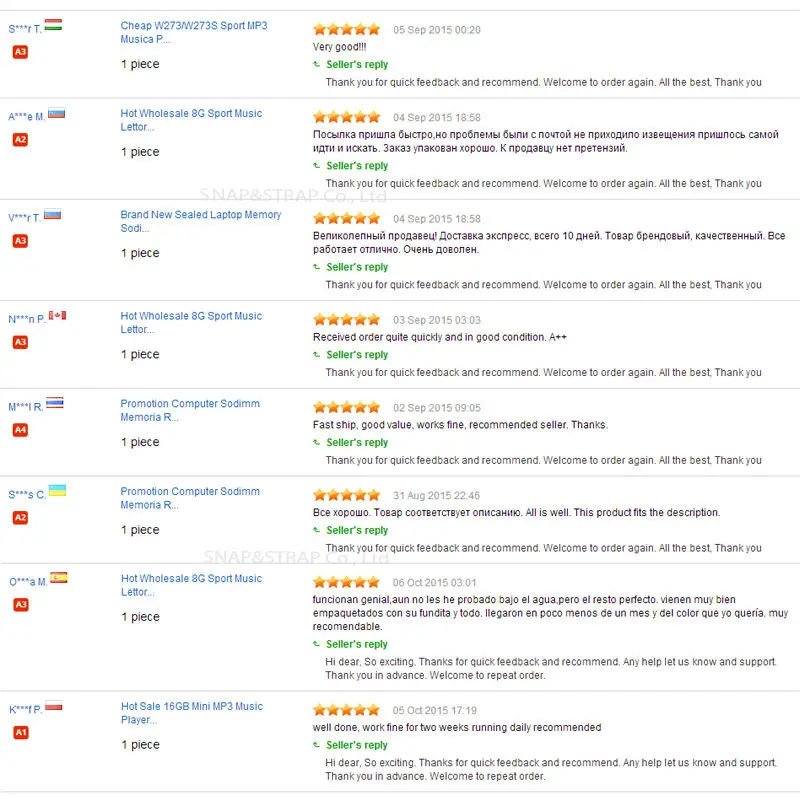The image size is (800, 800).
Task: Click 'Seller's reply' under 'Fast ship, good value' review
Action: coord(357,443)
